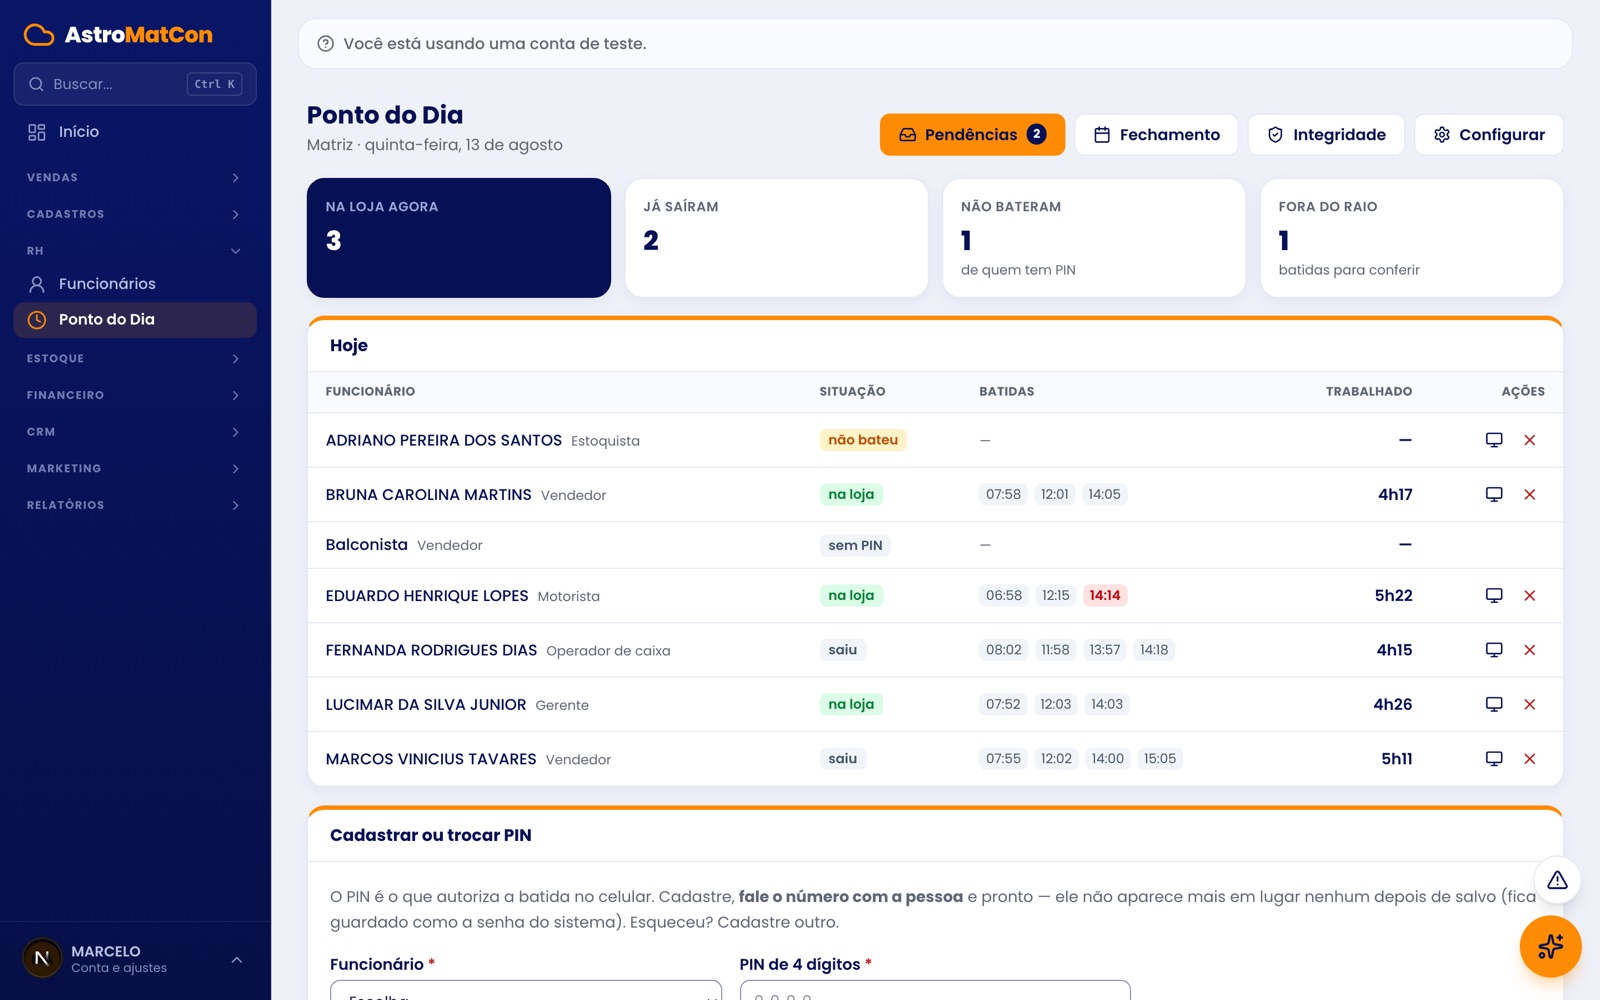1600x1000 pixels.
Task: Open Funcionários in the sidebar
Action: point(135,284)
